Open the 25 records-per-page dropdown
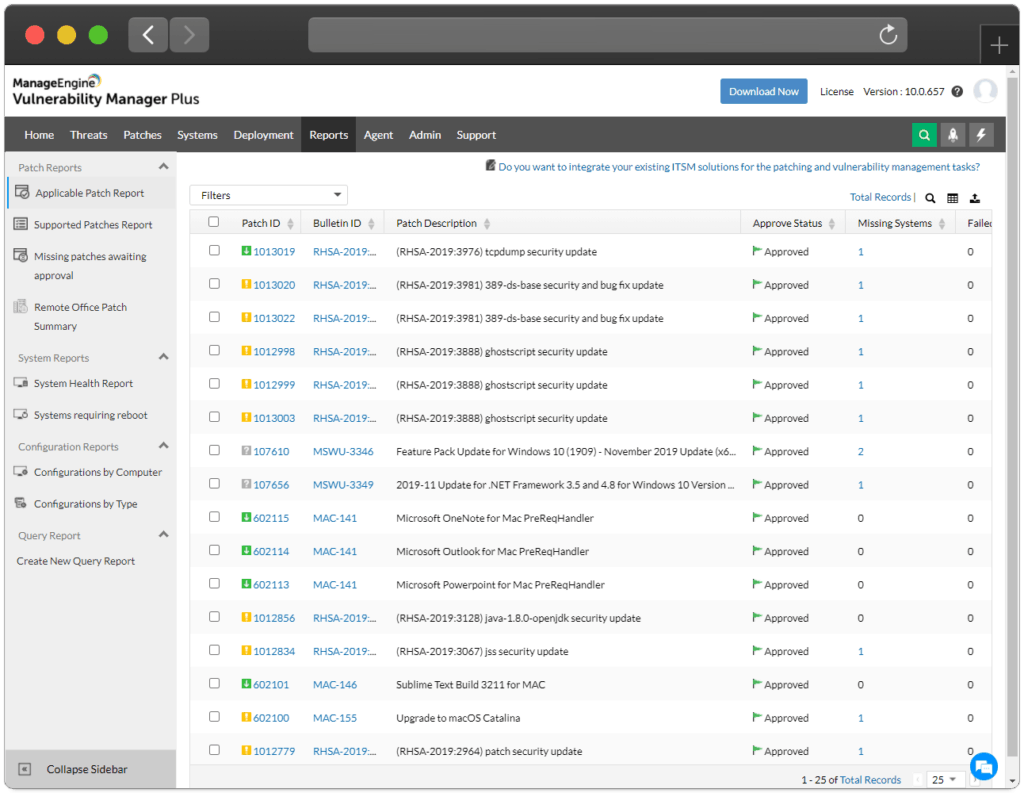The width and height of the screenshot is (1024, 793). [944, 779]
